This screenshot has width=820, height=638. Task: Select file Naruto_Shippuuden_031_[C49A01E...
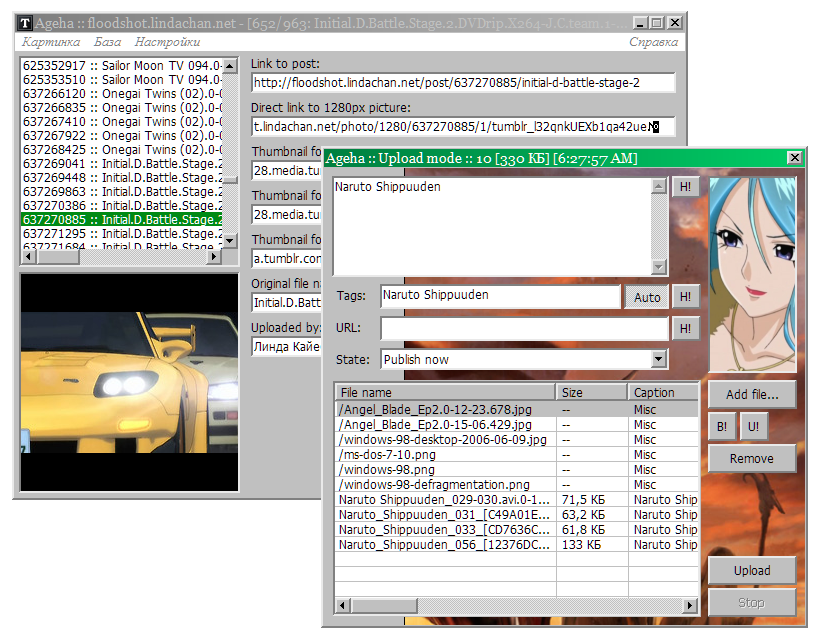click(444, 515)
